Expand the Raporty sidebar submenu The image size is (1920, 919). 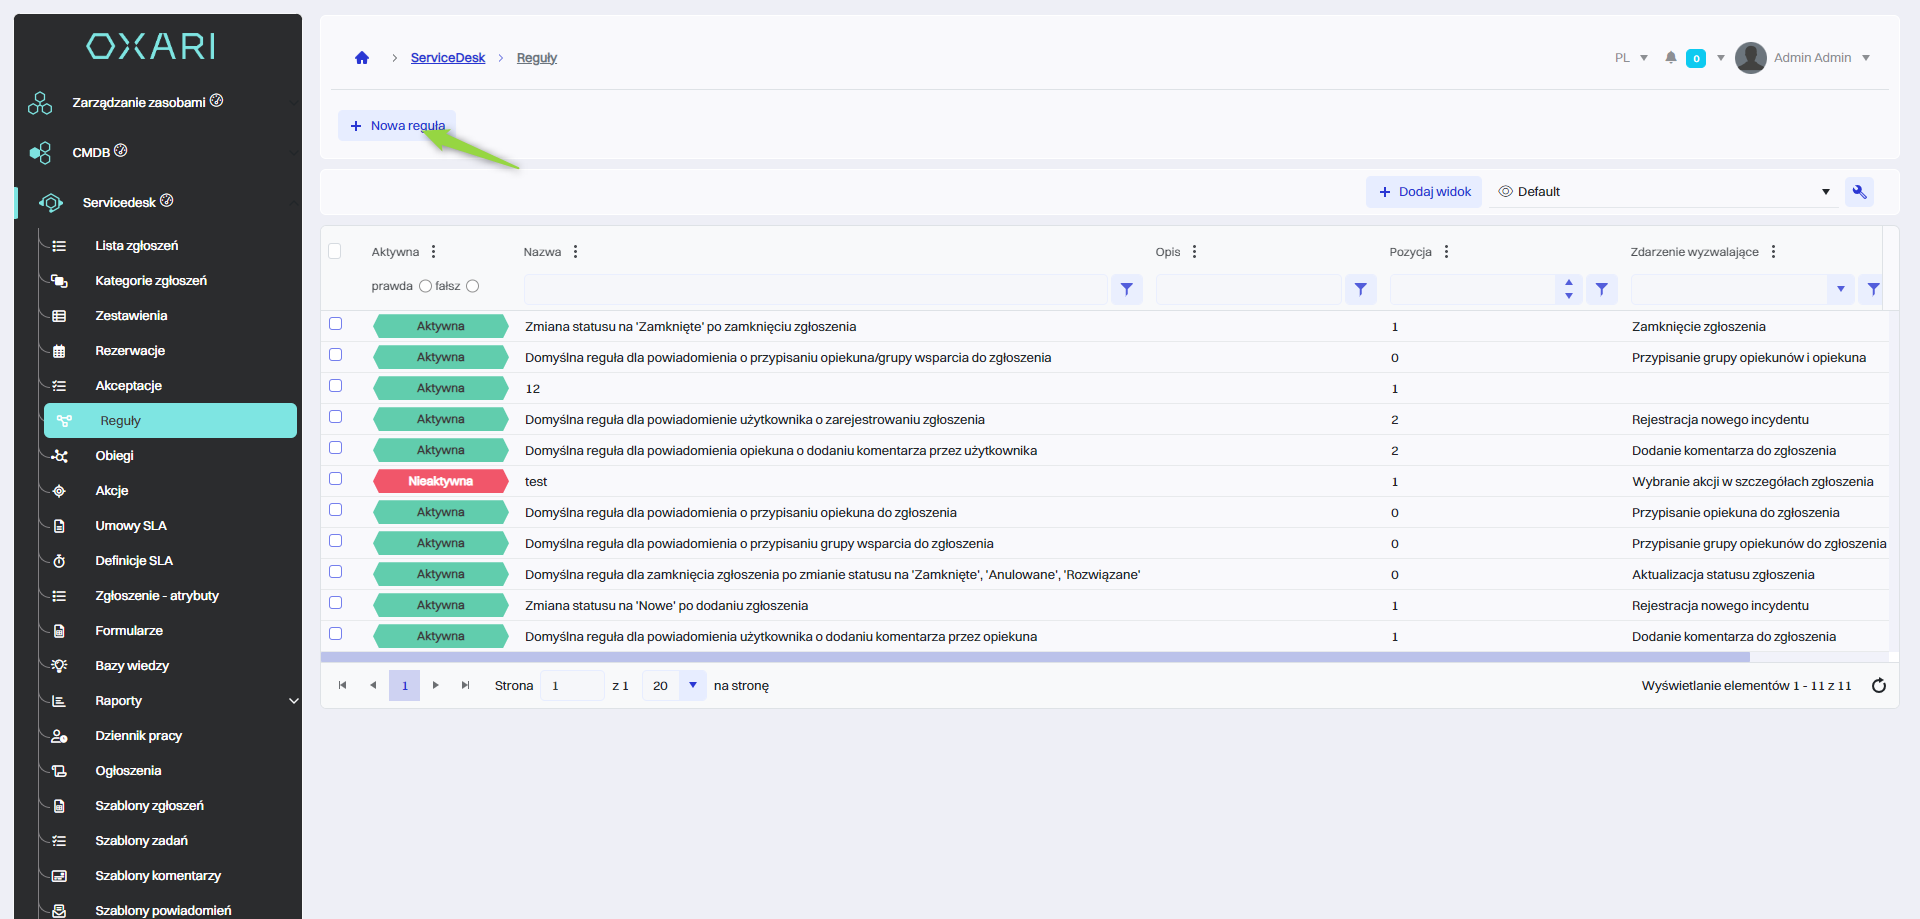point(294,701)
